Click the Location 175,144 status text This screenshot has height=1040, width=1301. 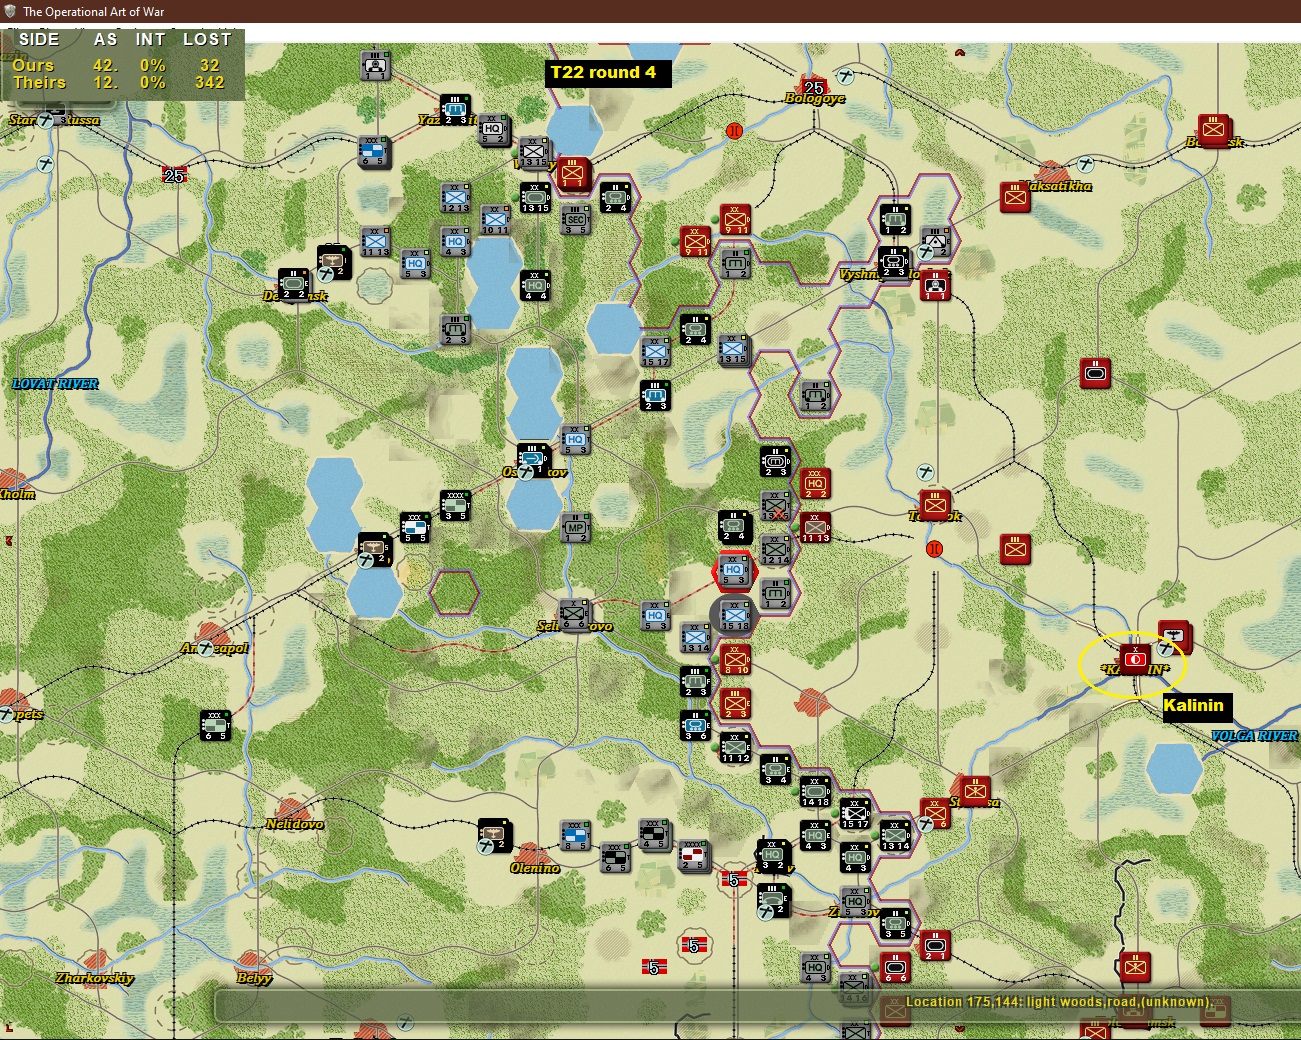1058,1002
